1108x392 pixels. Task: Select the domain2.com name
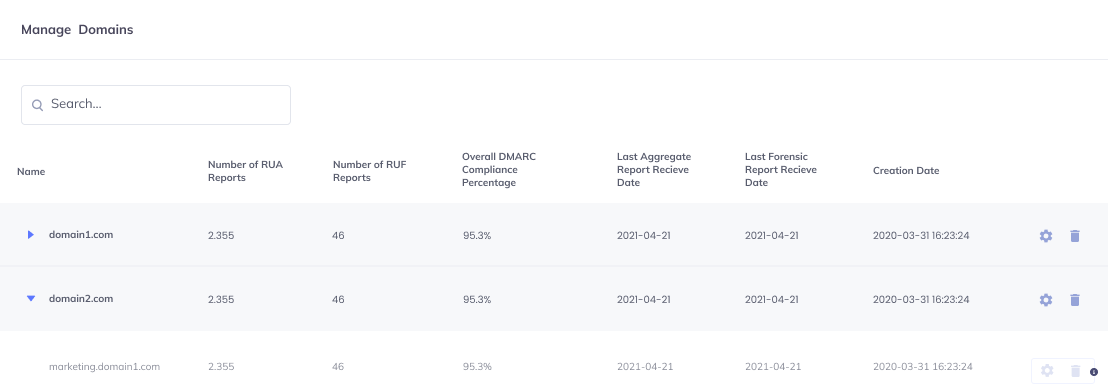[x=81, y=299]
